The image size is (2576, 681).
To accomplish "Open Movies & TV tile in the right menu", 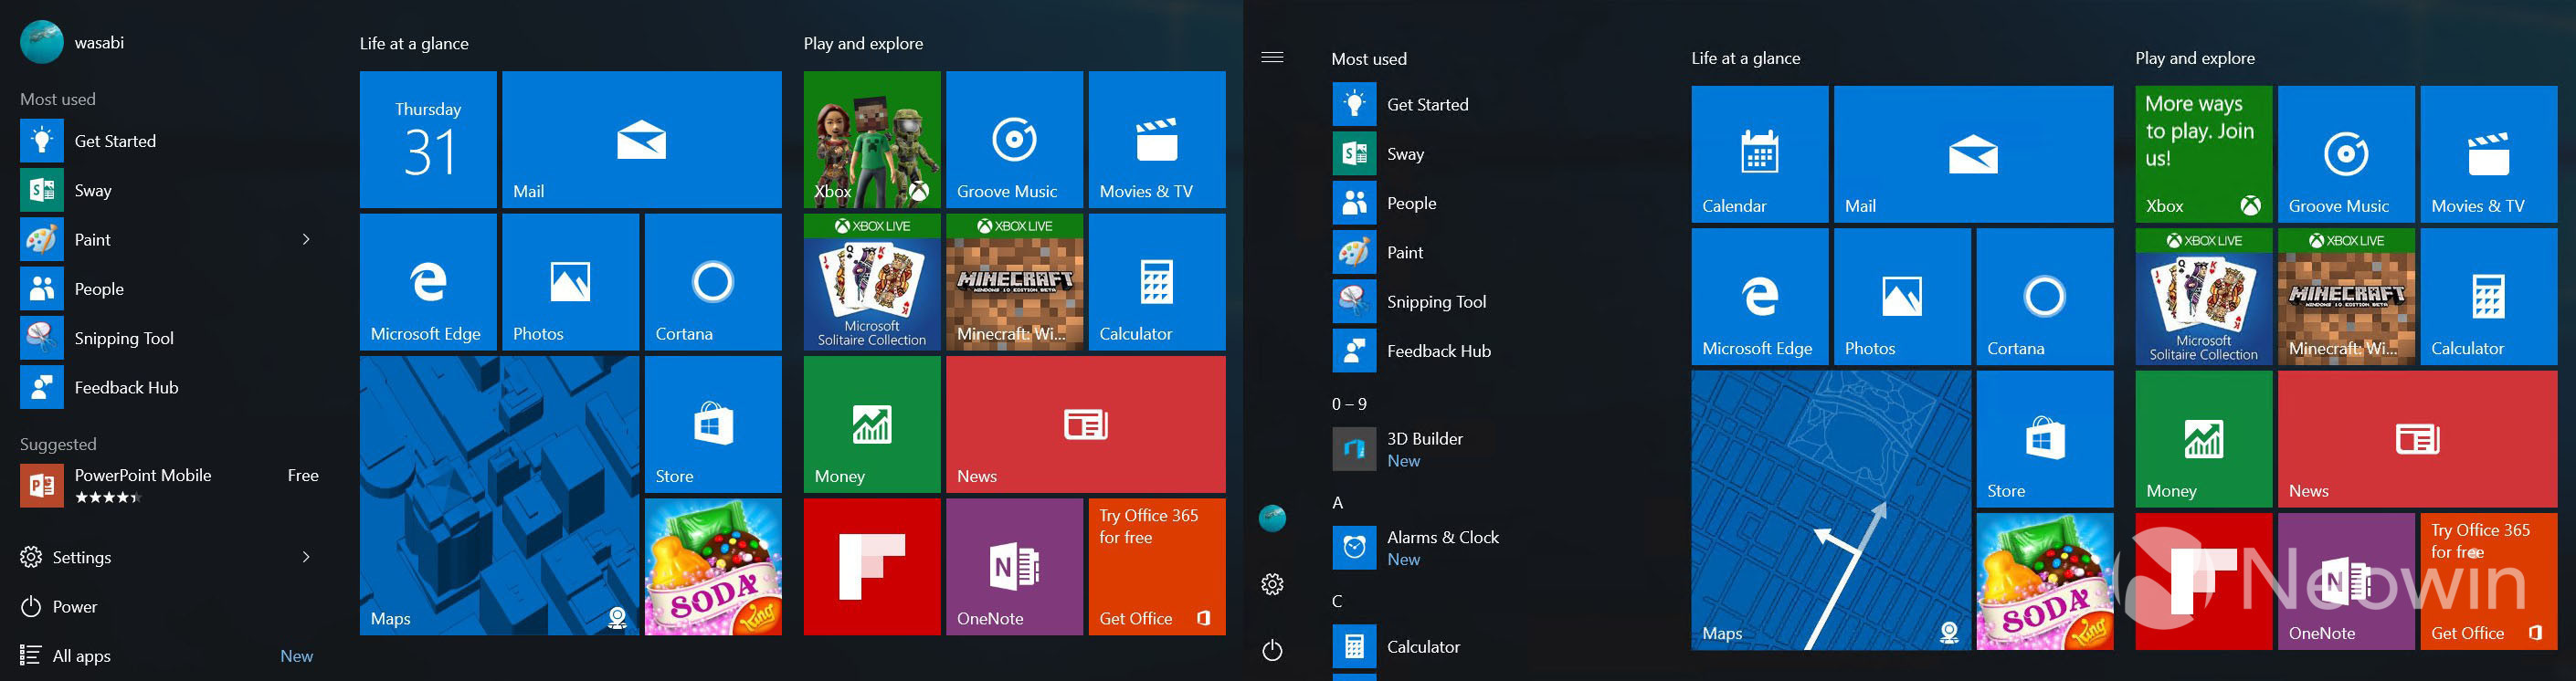I will click(2489, 154).
